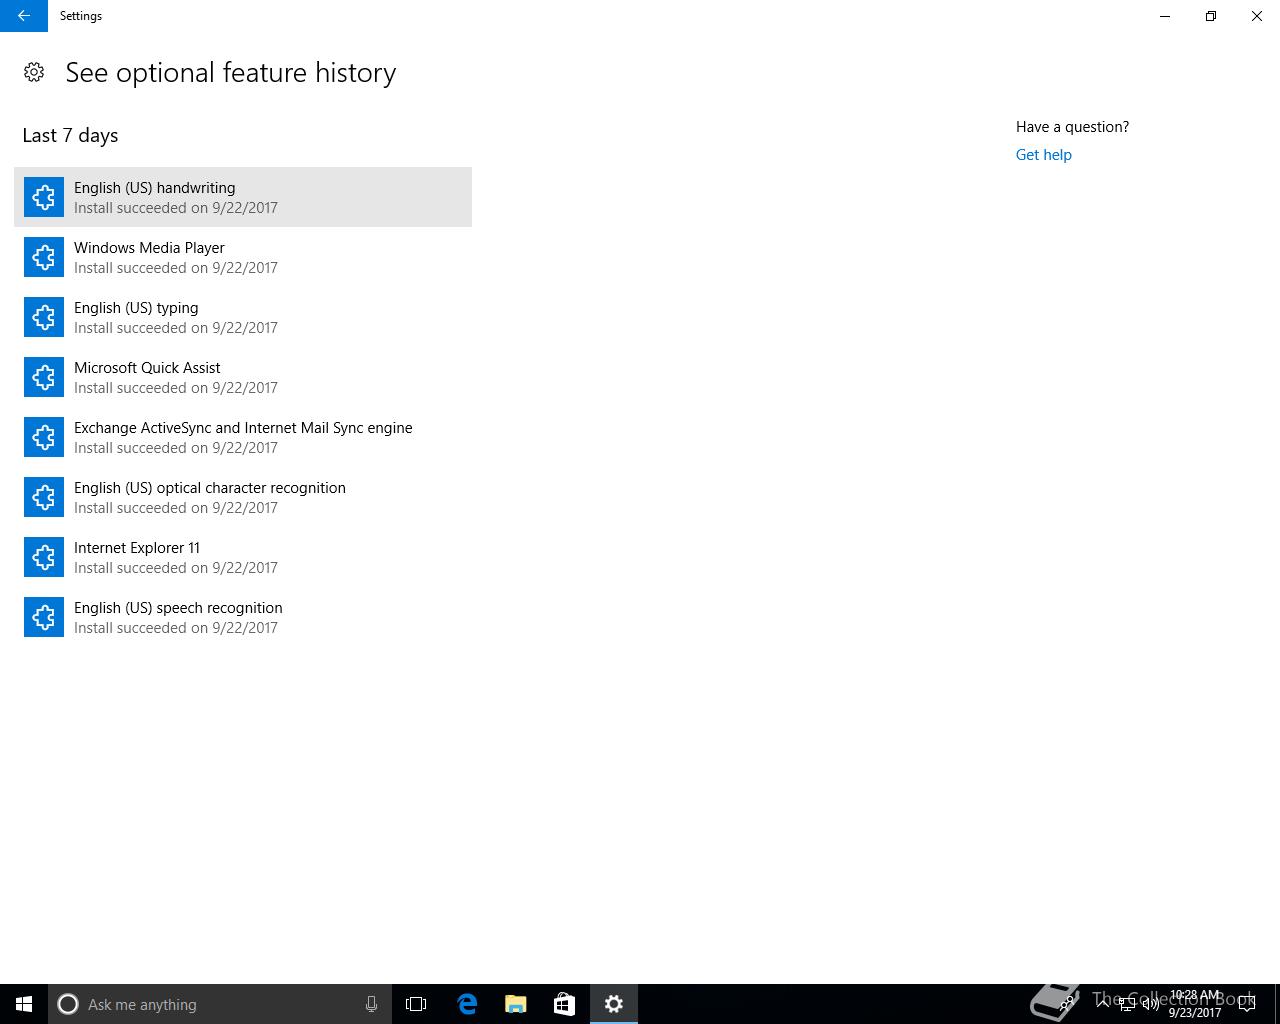Select the Internet Explorer 11 entry

[x=243, y=557]
